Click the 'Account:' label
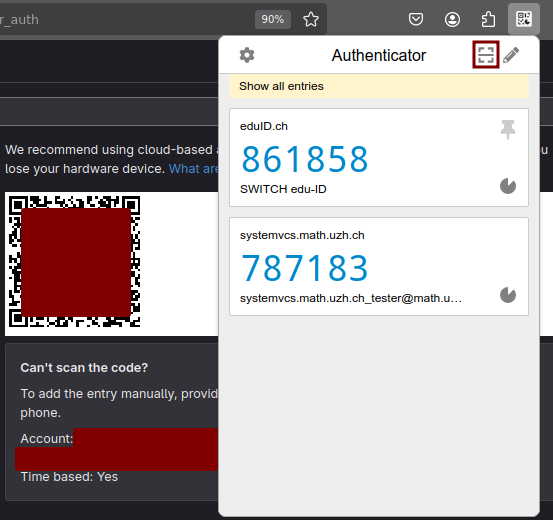The height and width of the screenshot is (520, 553). click(47, 439)
